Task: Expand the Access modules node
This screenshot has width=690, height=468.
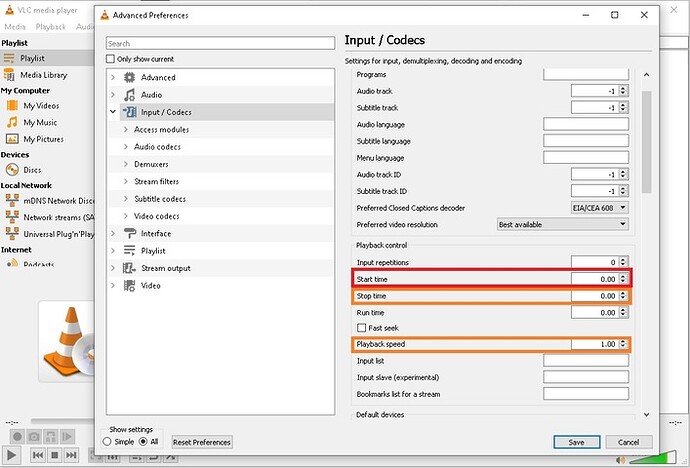Action: (x=126, y=129)
